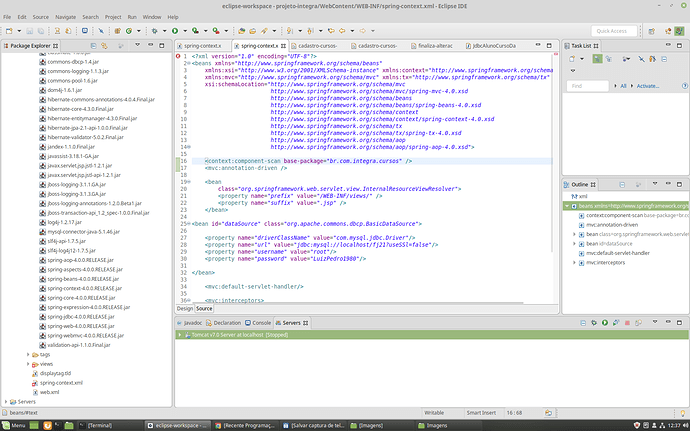
Task: Click the Find field in Task List
Action: [x=588, y=86]
